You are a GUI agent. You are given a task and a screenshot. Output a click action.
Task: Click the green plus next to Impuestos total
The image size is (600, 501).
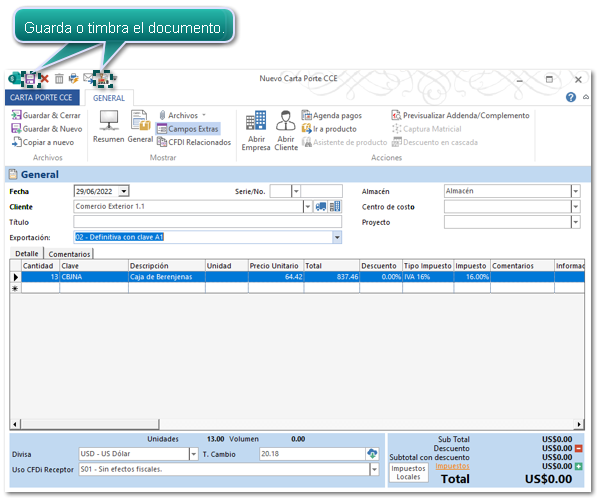point(580,466)
